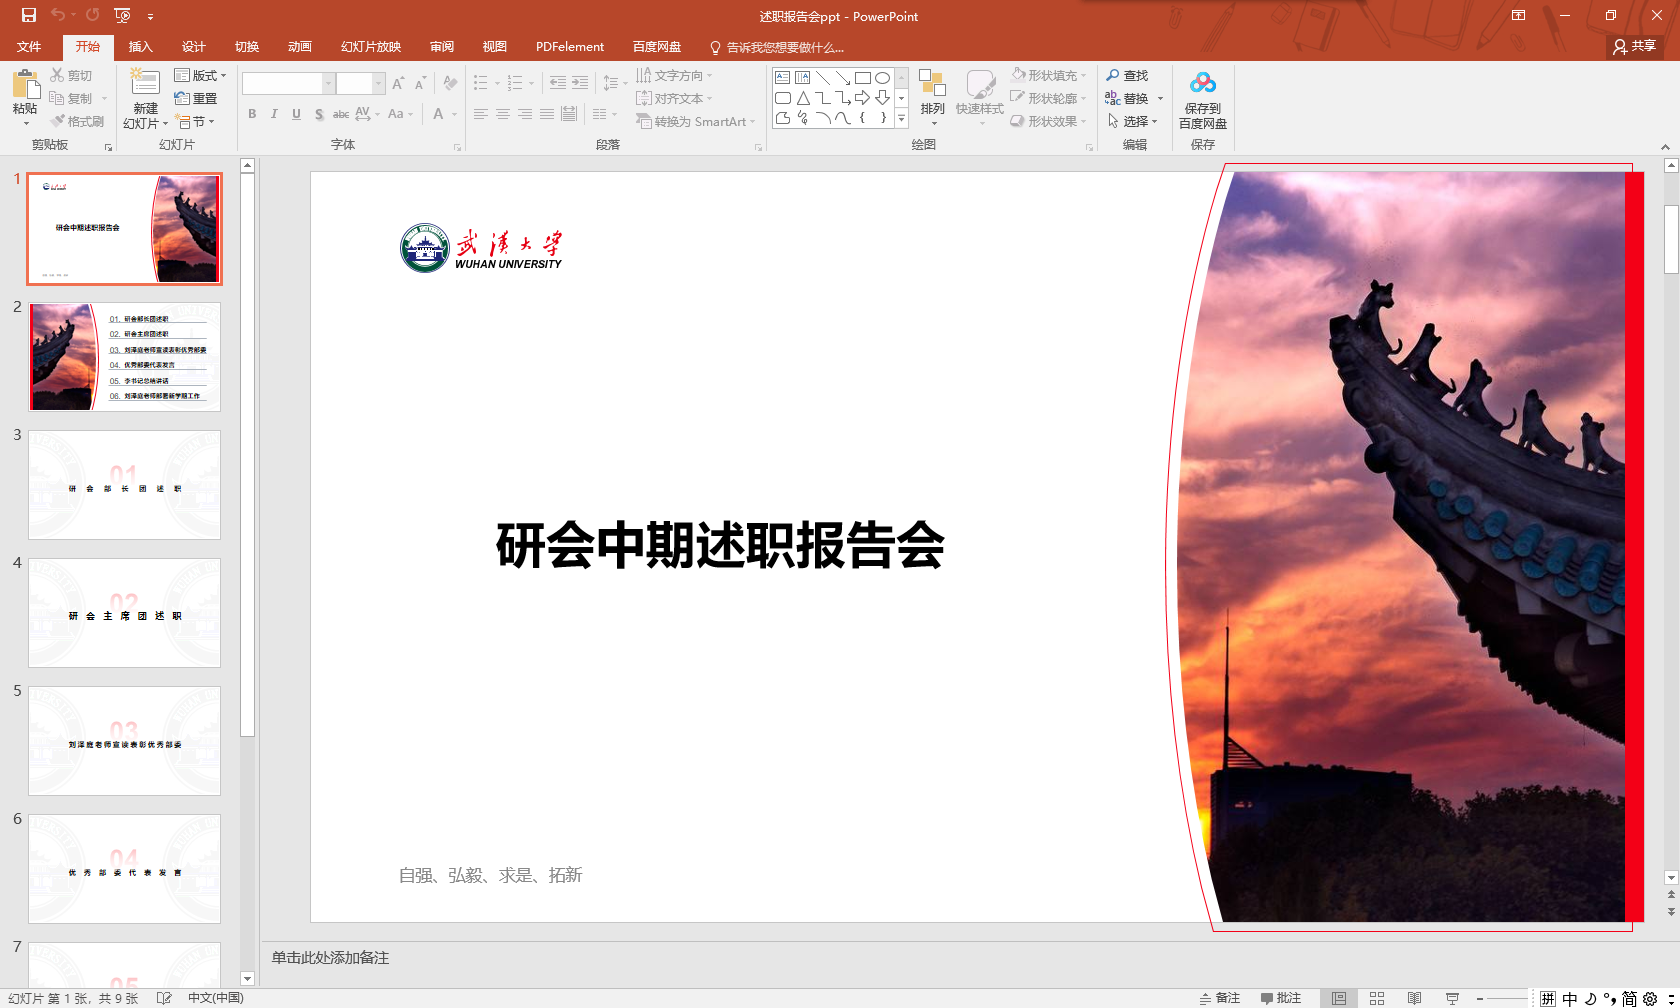Click the 共享 share button
The height and width of the screenshot is (1008, 1680).
coord(1634,46)
